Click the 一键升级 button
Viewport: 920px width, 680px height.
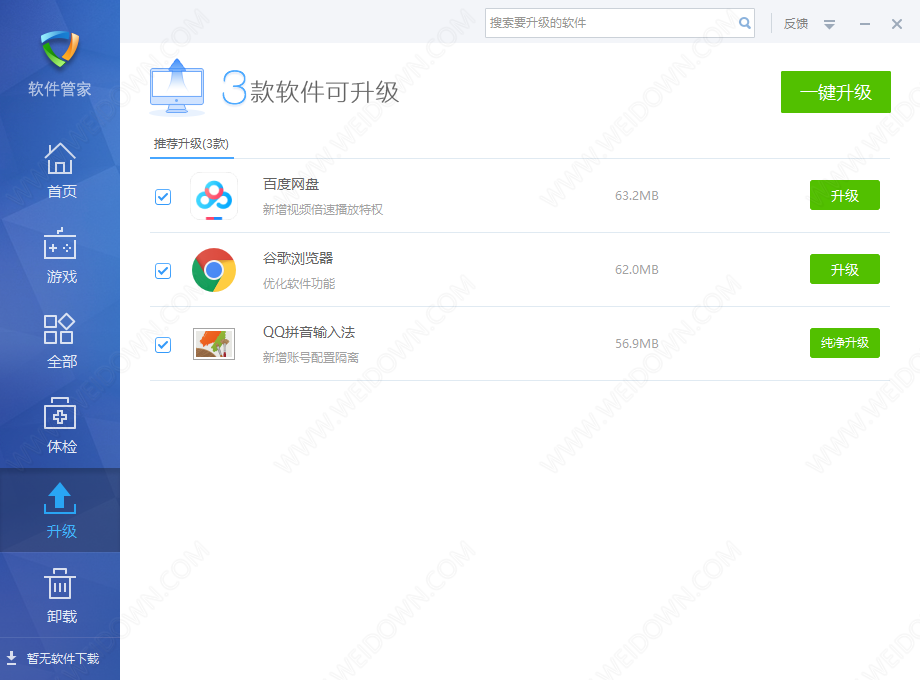[836, 92]
